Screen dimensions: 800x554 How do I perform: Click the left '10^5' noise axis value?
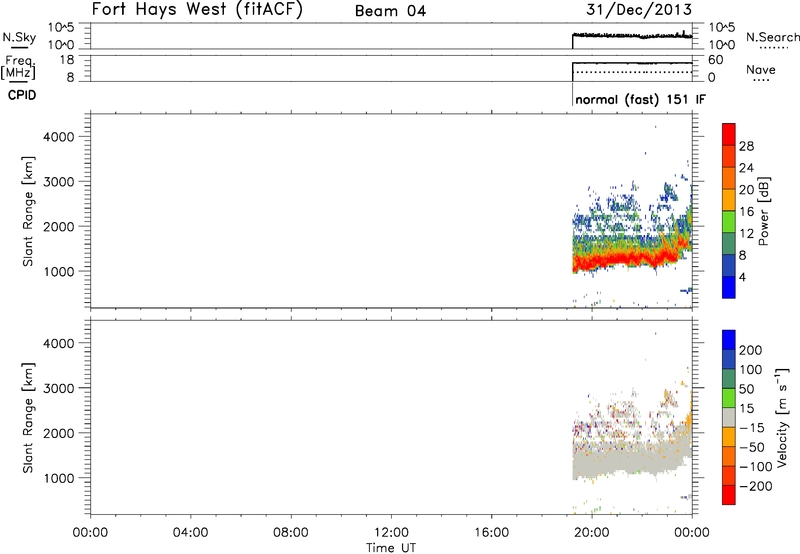tap(61, 27)
